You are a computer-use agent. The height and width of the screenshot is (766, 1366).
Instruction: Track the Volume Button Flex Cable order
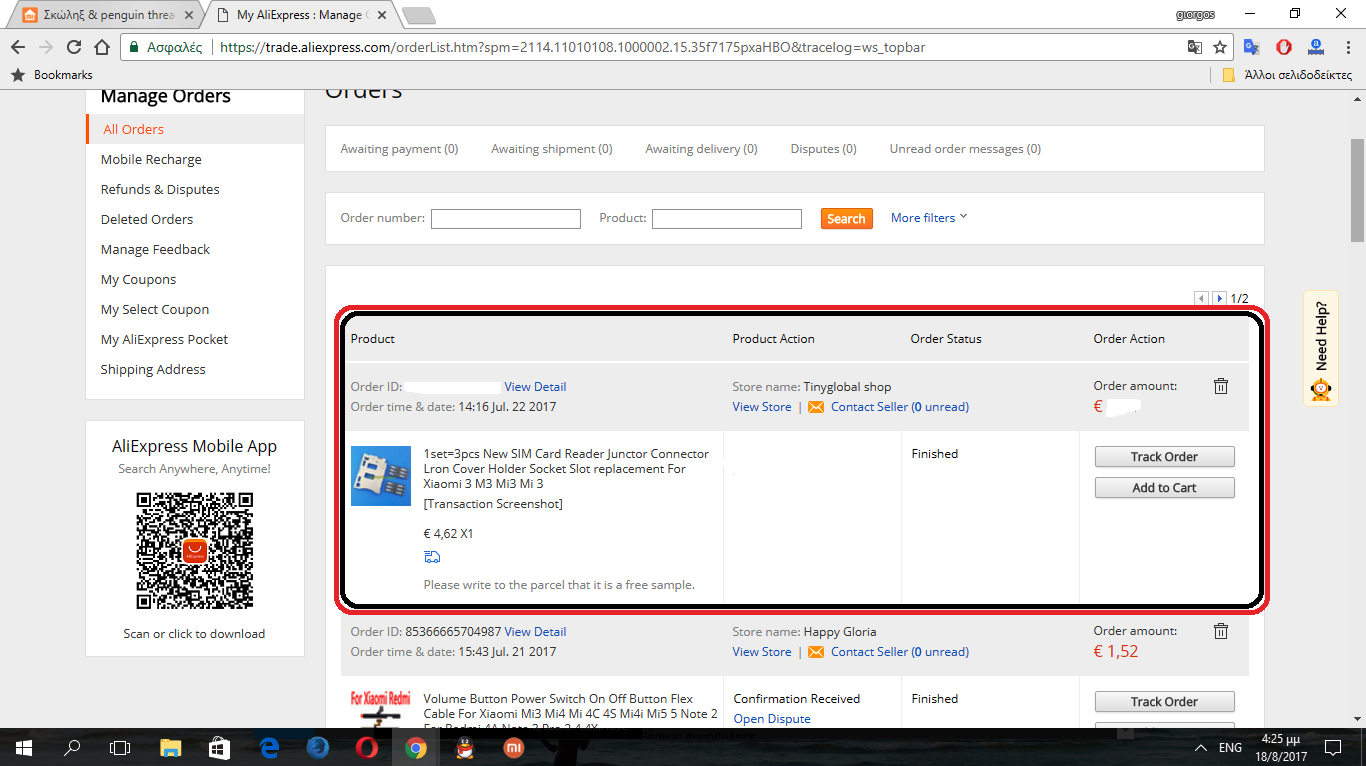[x=1164, y=702]
